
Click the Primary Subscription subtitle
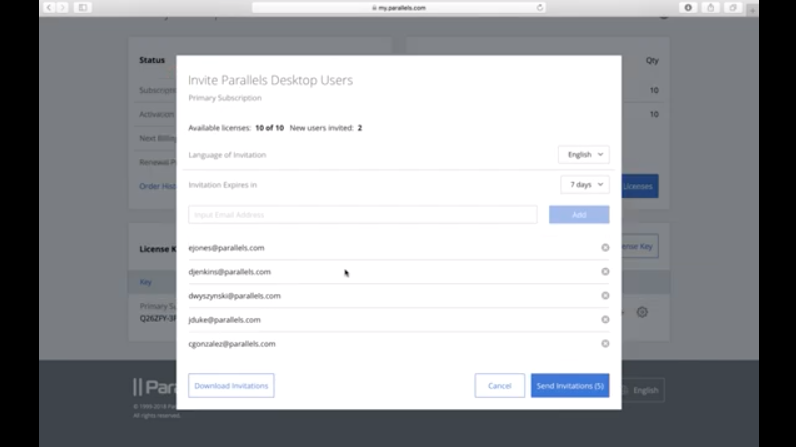[x=225, y=97]
